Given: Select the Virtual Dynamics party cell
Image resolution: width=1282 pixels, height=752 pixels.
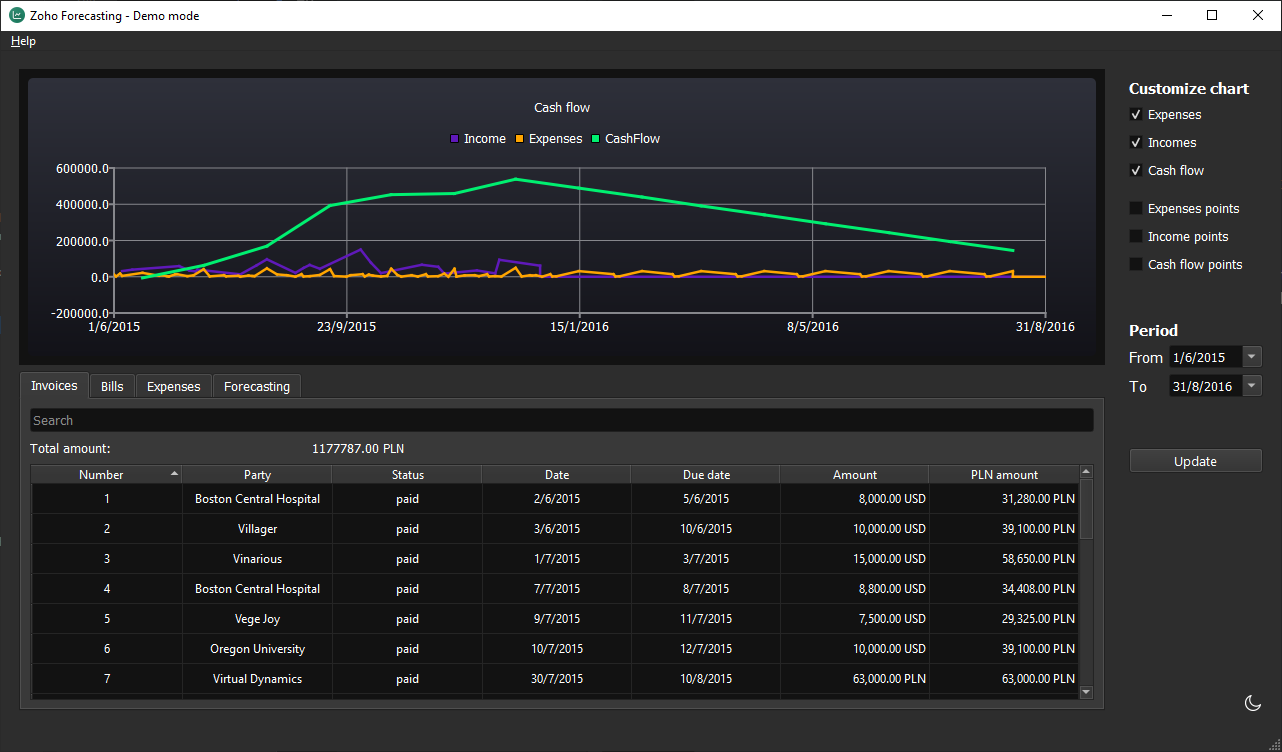Looking at the screenshot, I should point(257,679).
